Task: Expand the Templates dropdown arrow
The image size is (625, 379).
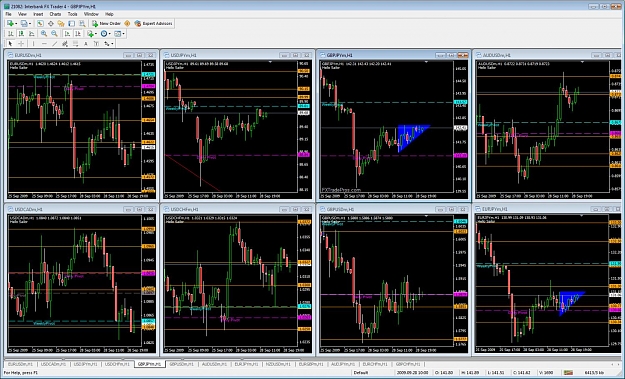Action: [x=124, y=33]
